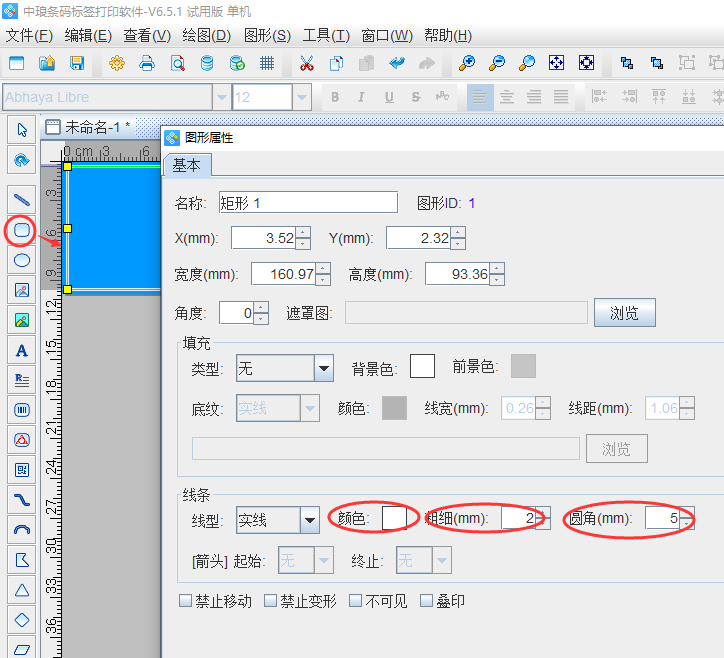Undo last action with blue arrow
The height and width of the screenshot is (658, 724).
click(x=397, y=63)
